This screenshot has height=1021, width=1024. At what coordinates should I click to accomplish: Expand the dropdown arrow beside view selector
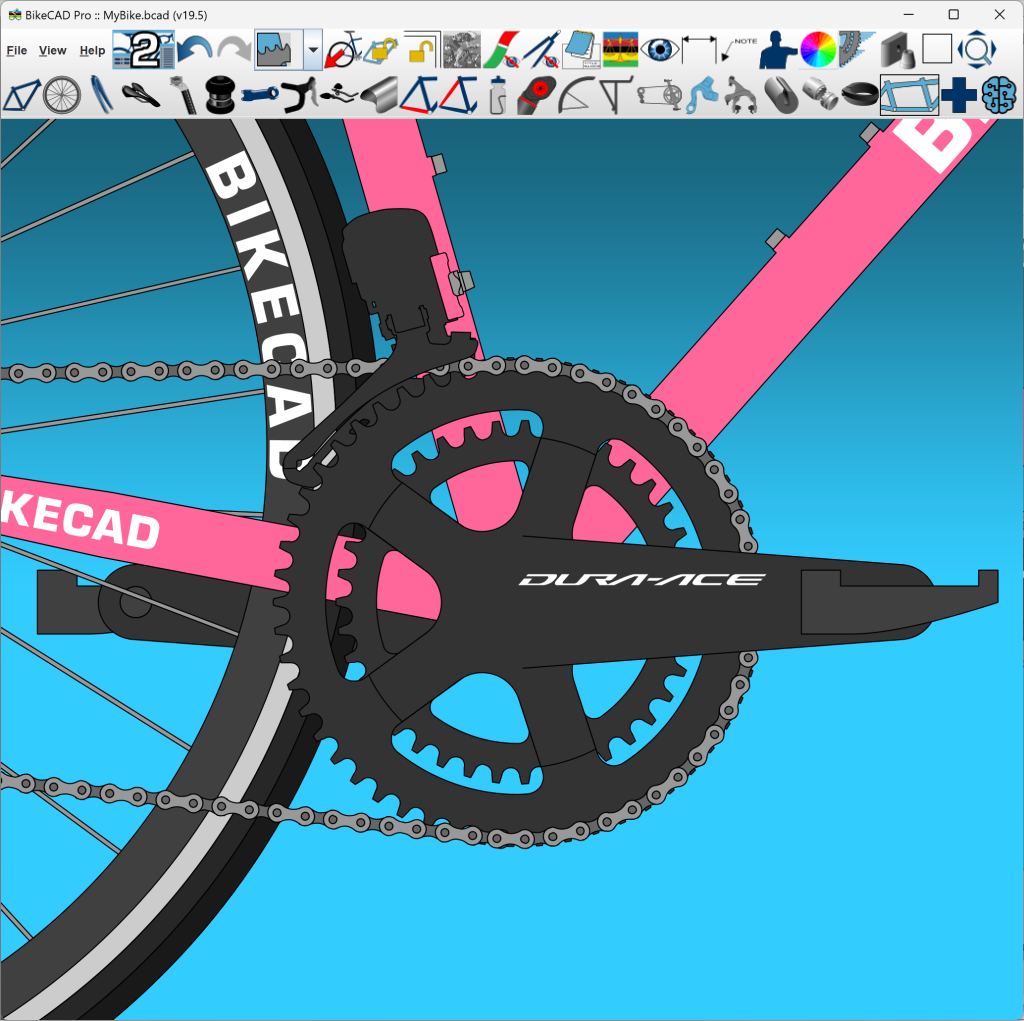tap(313, 49)
